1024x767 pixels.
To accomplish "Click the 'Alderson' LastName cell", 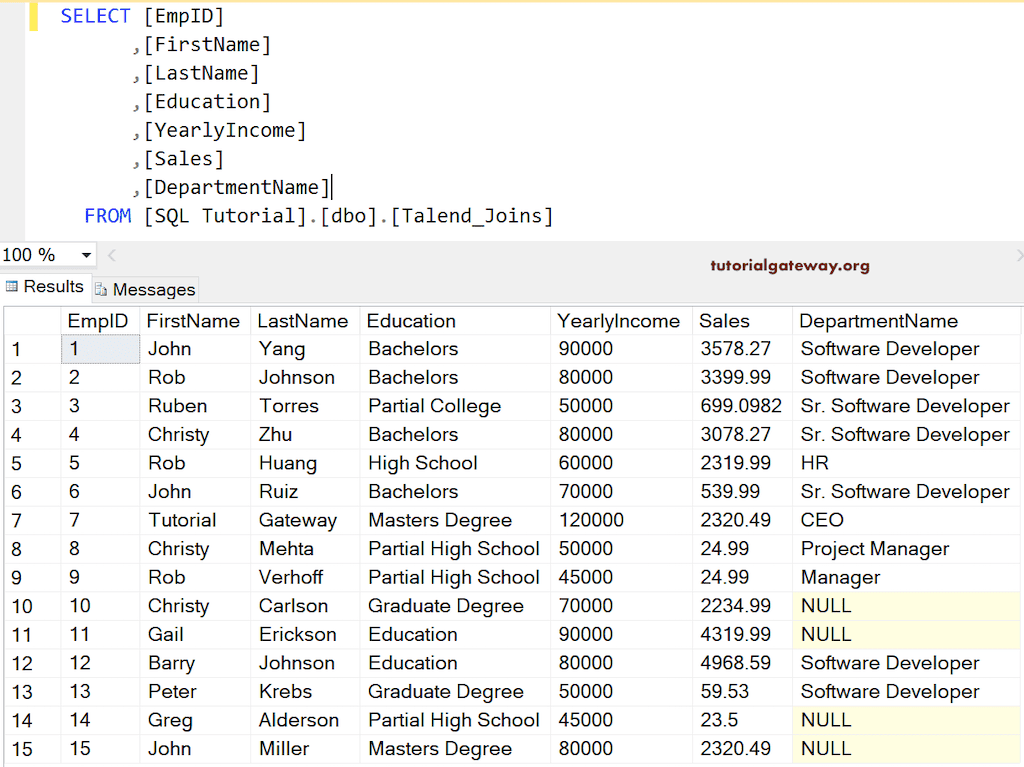I will click(x=305, y=720).
